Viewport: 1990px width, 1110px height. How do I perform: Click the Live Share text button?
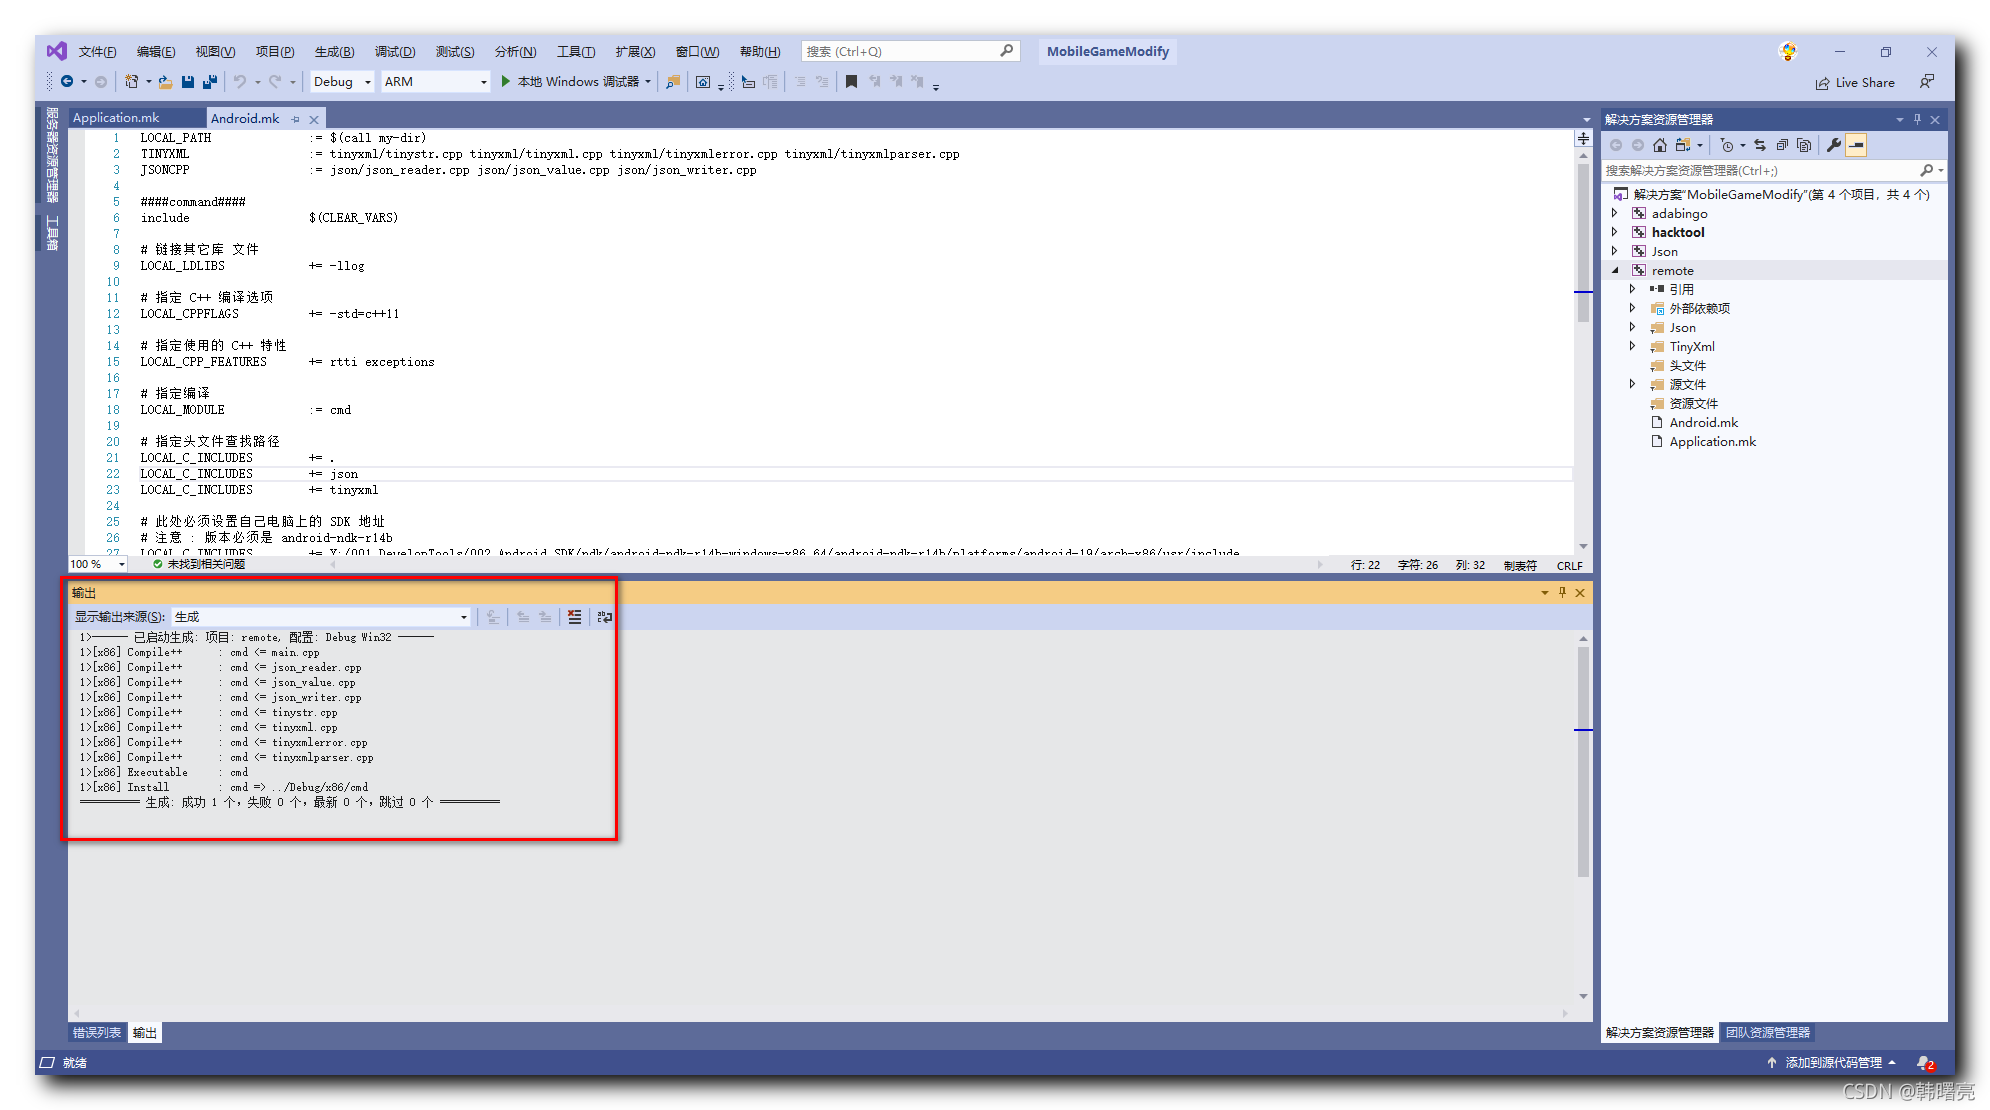(1864, 83)
